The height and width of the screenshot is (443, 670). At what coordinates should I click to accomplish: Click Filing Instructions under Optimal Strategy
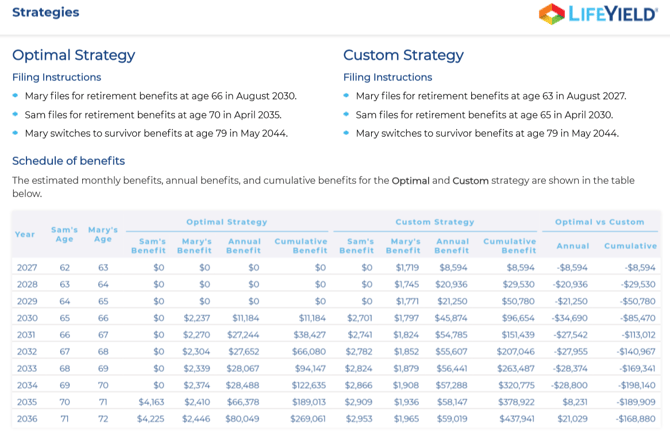click(x=56, y=77)
